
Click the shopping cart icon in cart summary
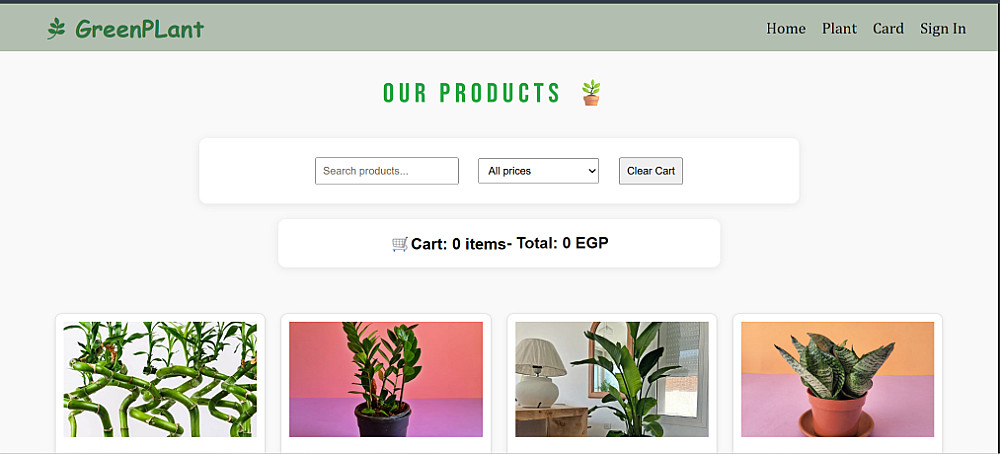point(400,244)
